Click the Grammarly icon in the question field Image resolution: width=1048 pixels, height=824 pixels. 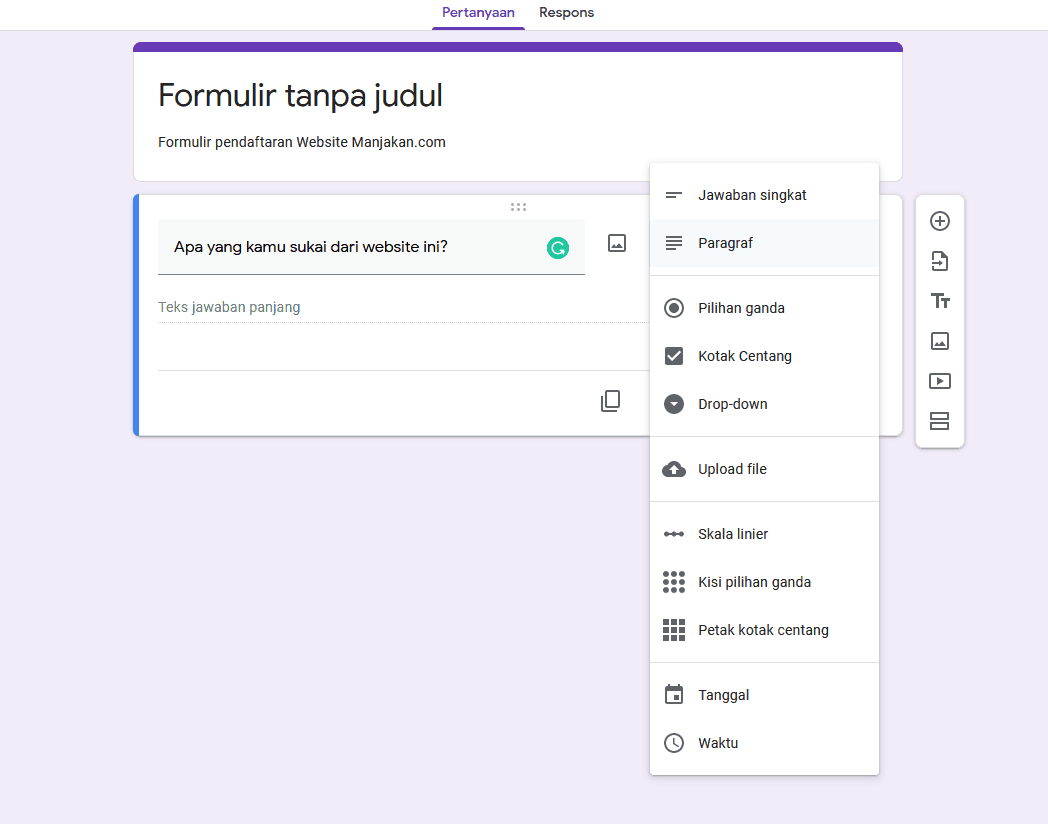click(558, 247)
